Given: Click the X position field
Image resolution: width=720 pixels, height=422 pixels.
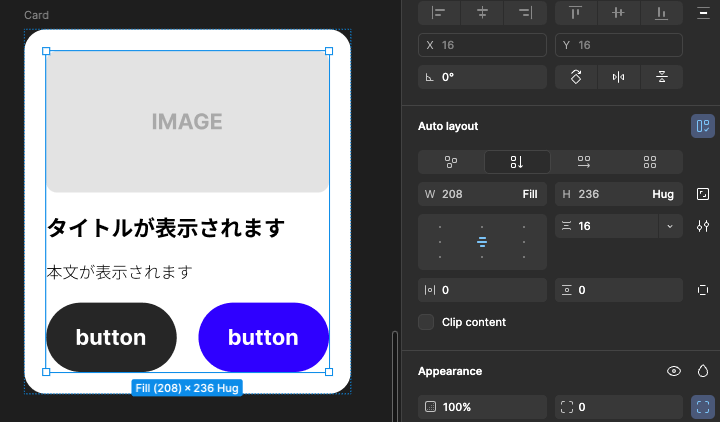Looking at the screenshot, I should pos(482,45).
